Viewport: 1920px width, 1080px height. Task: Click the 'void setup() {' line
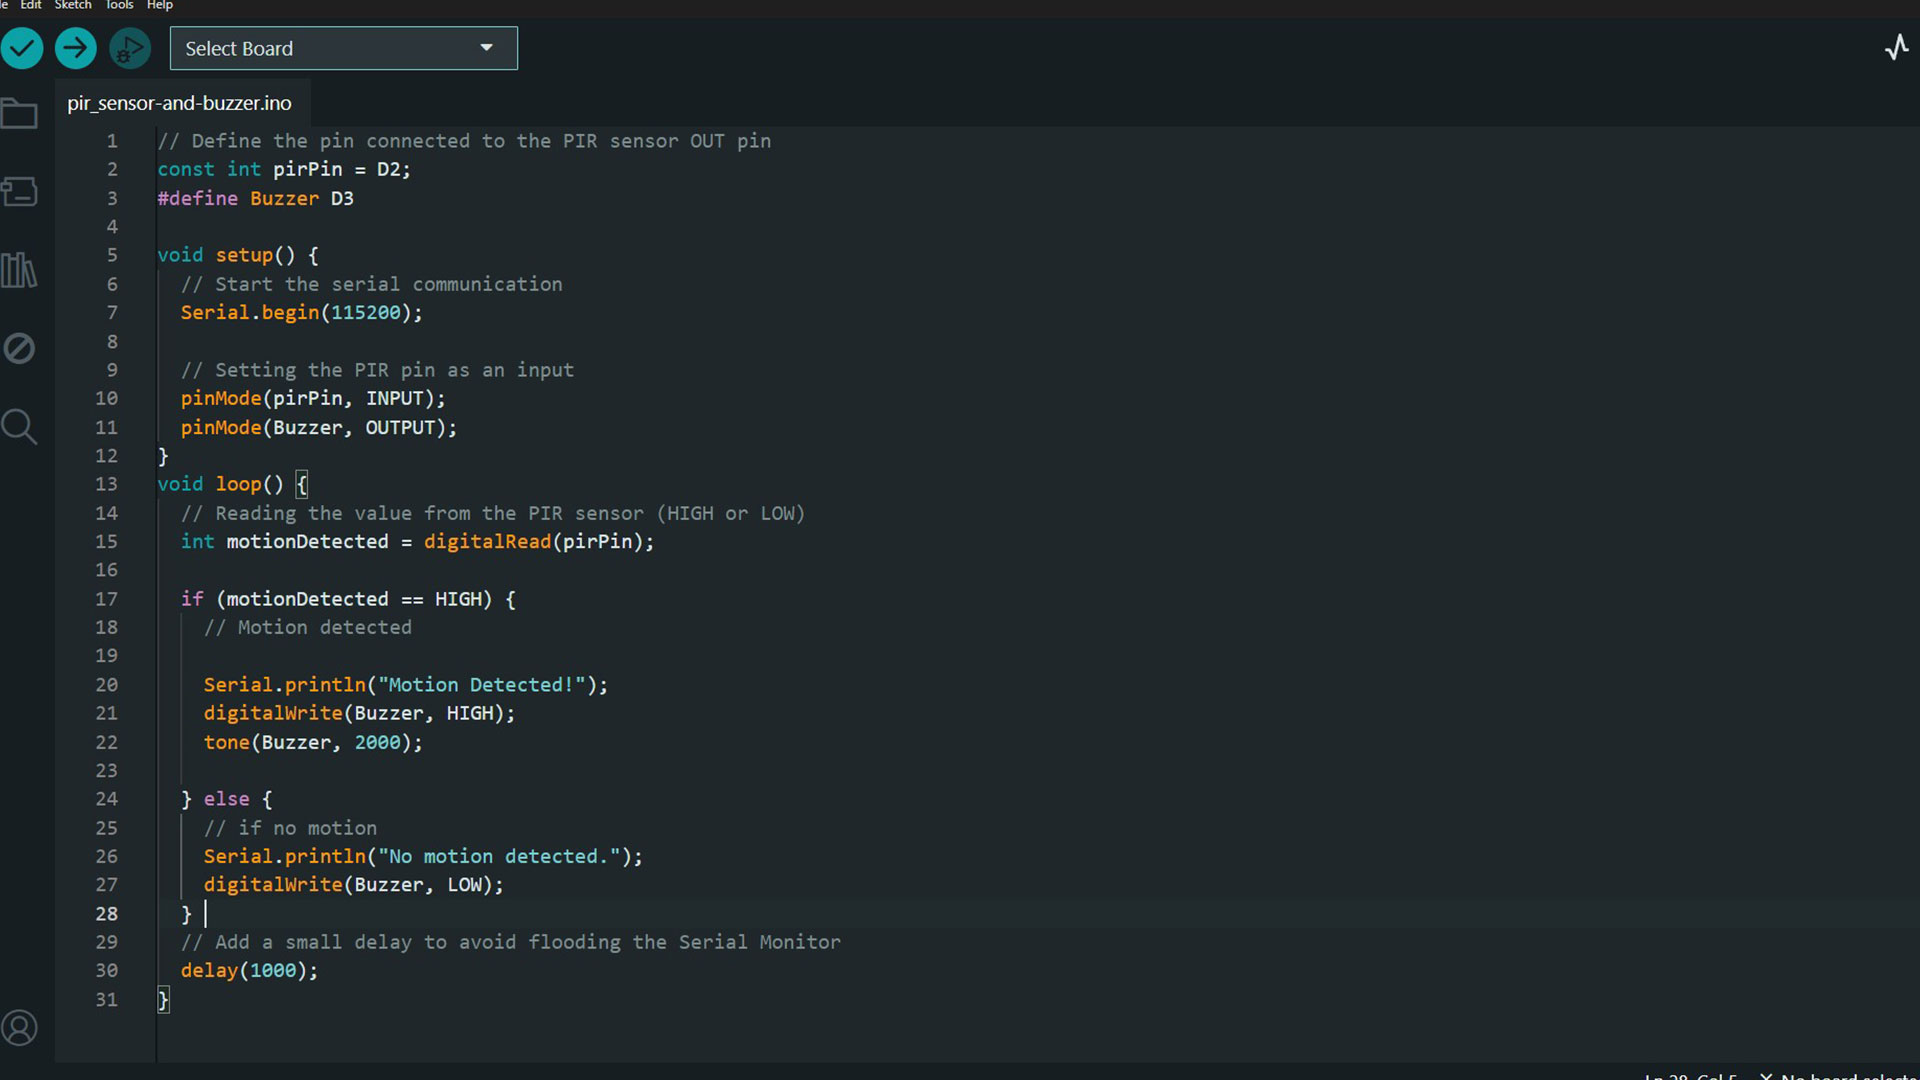point(238,255)
